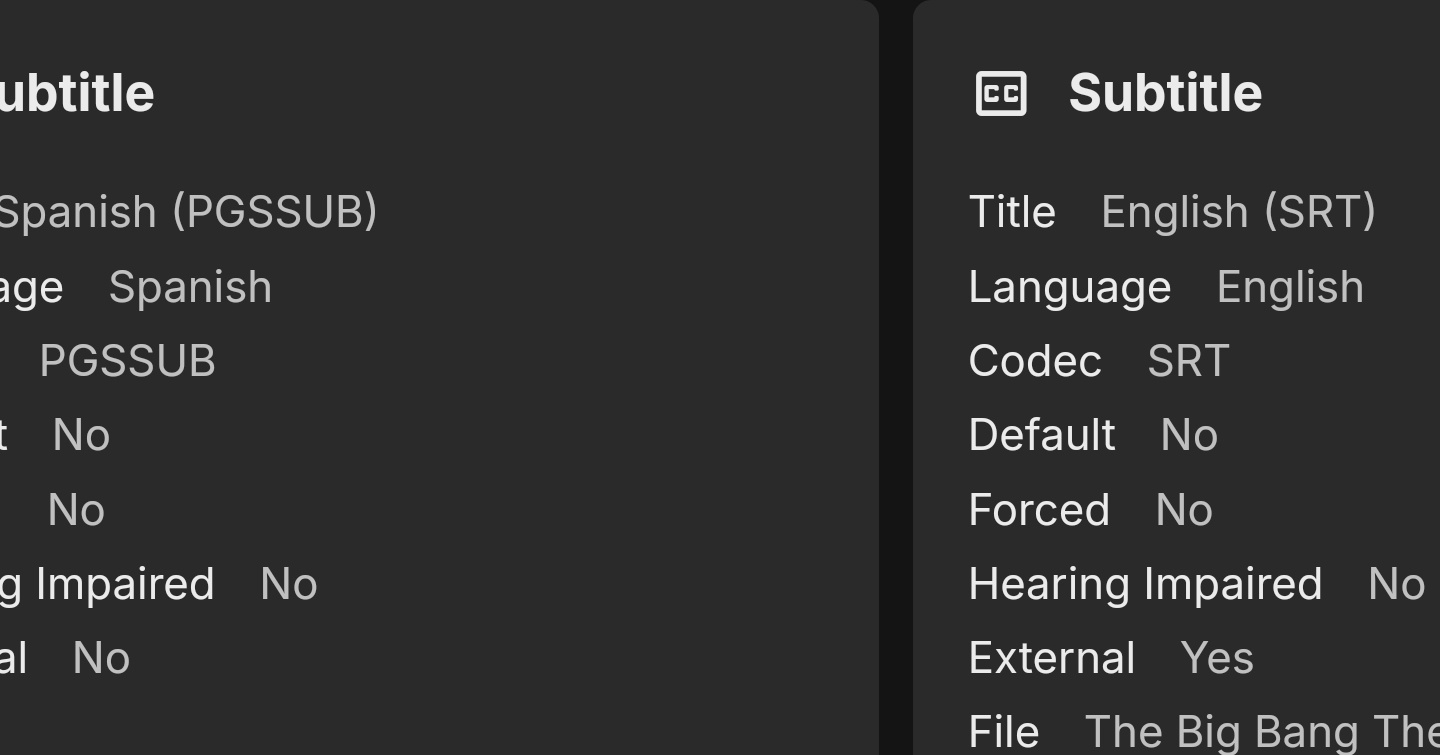Click the Forced No value for English

point(1184,510)
